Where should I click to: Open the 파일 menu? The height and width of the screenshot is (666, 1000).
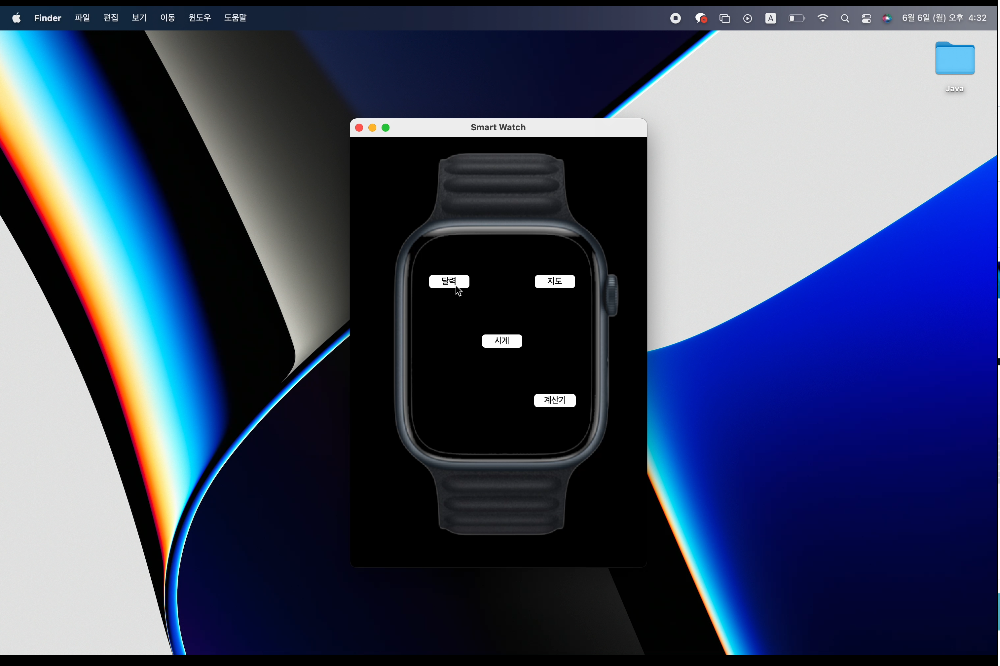coord(81,17)
